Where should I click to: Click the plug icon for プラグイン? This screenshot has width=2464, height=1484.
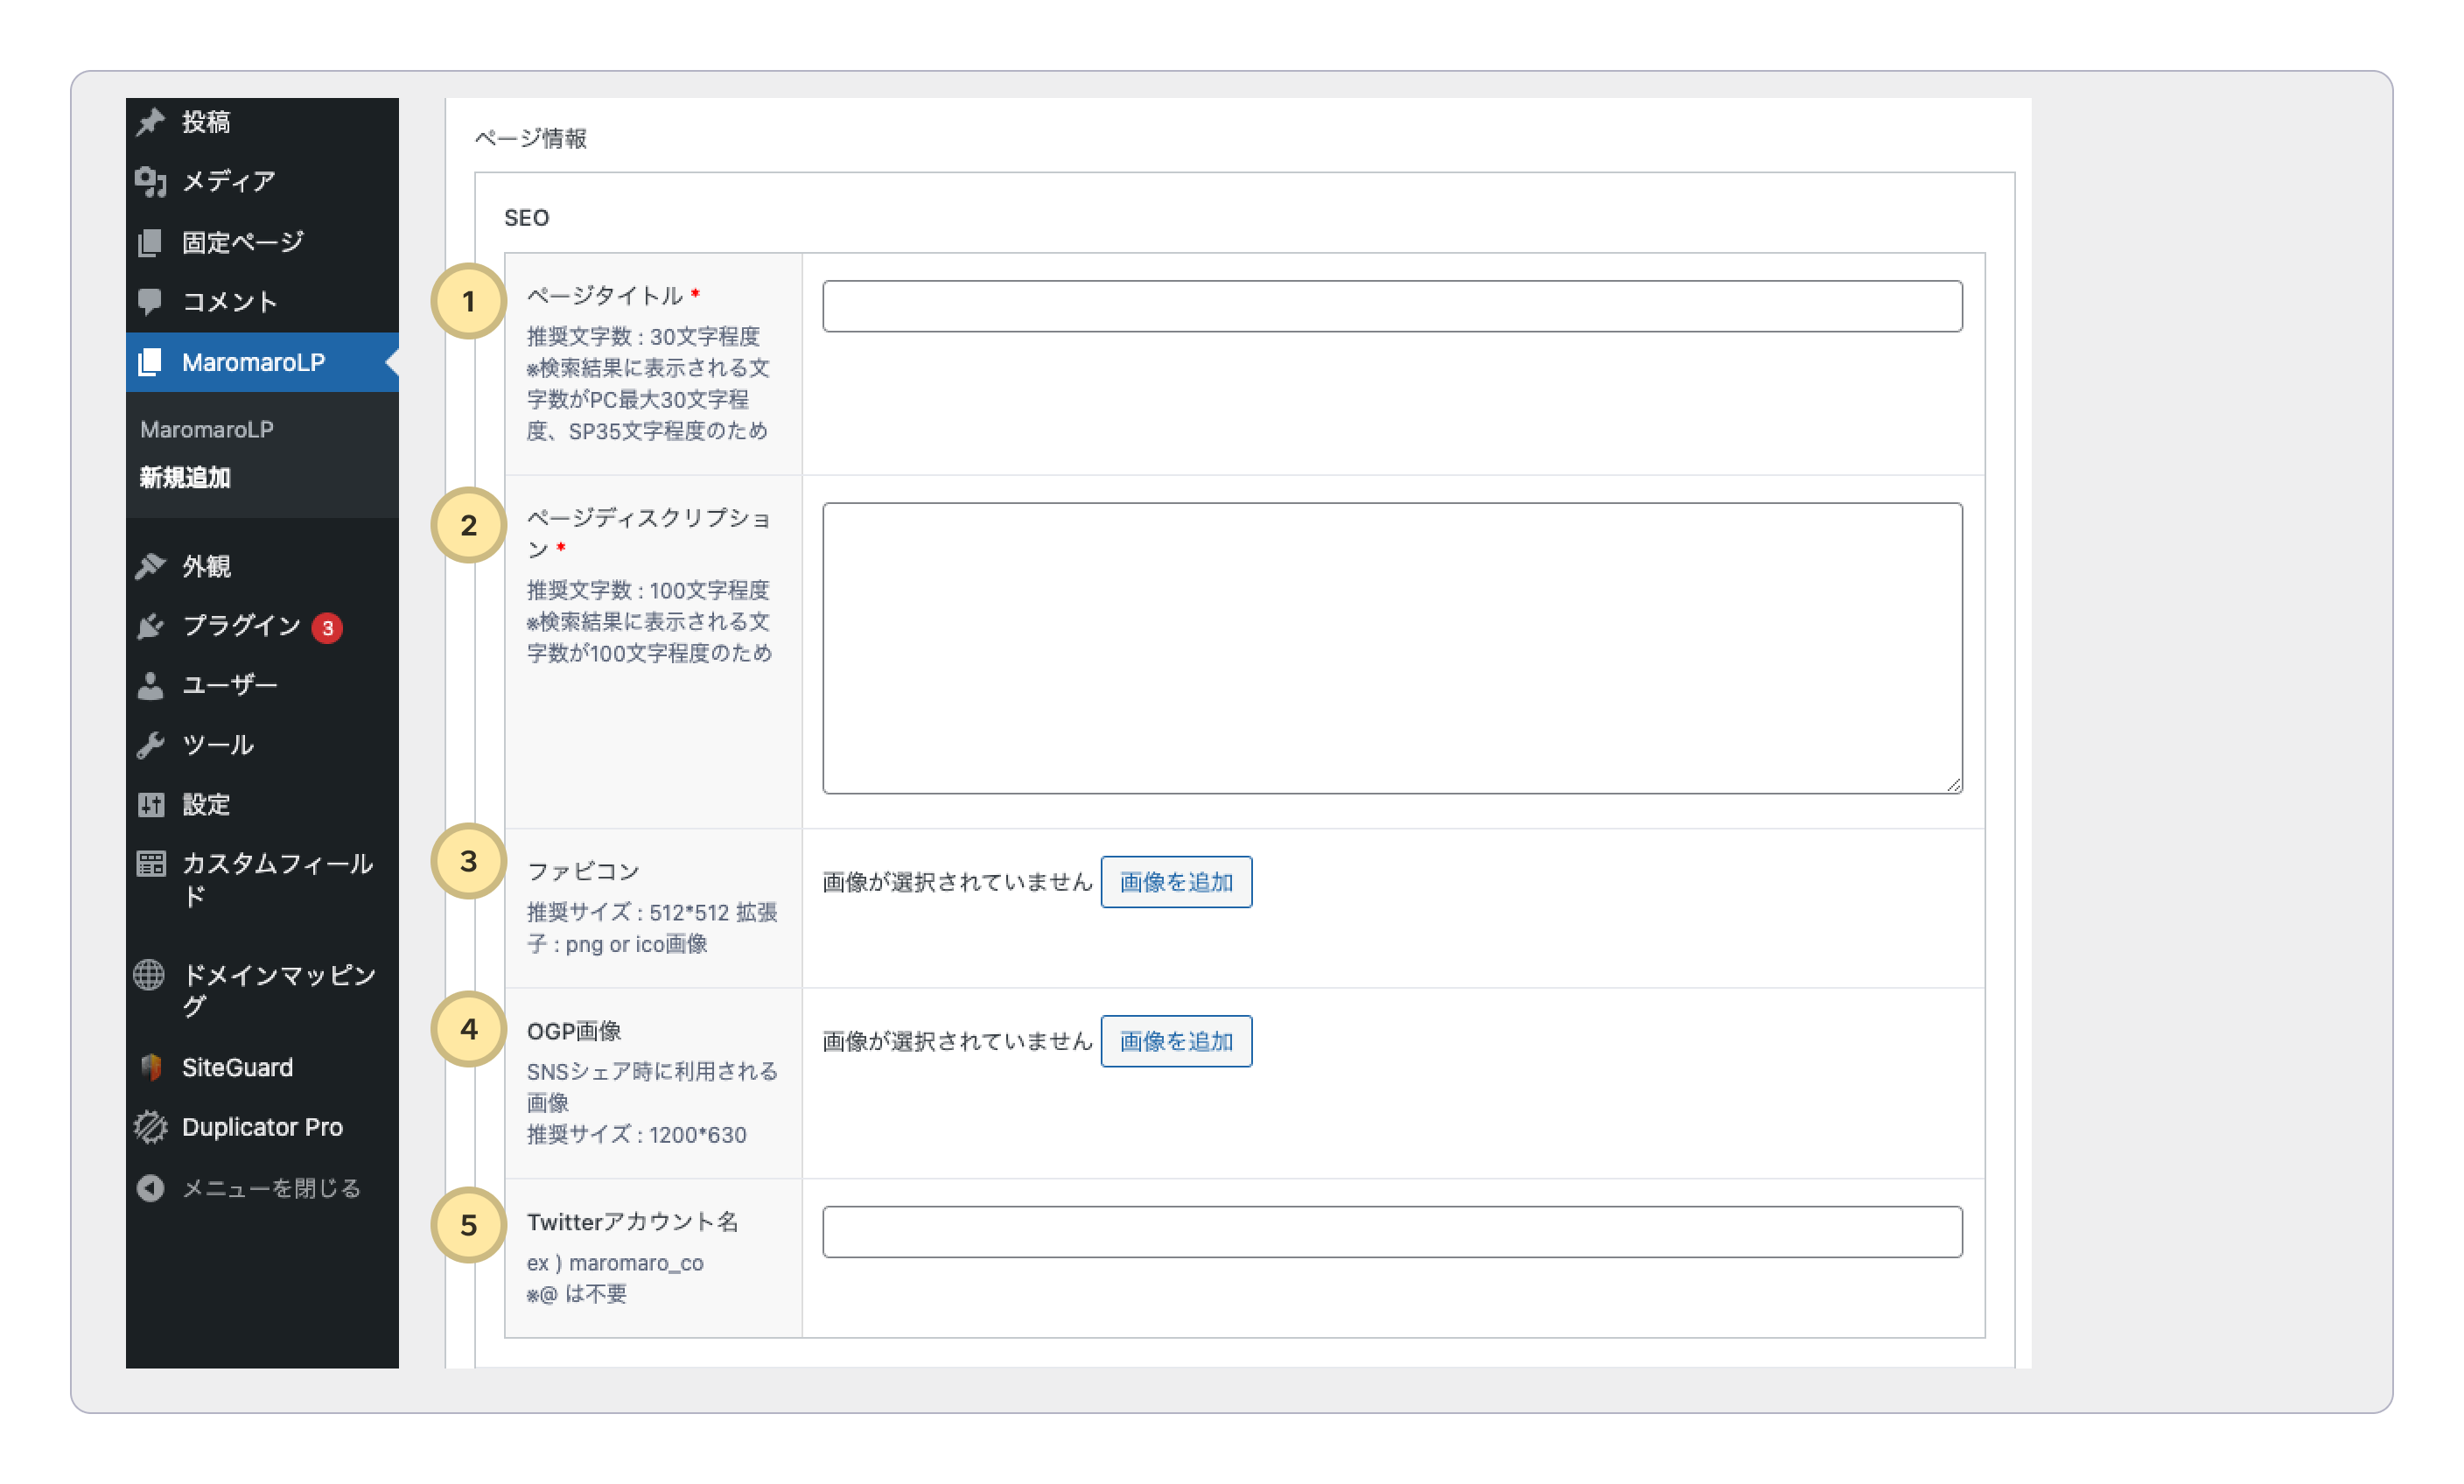150,626
